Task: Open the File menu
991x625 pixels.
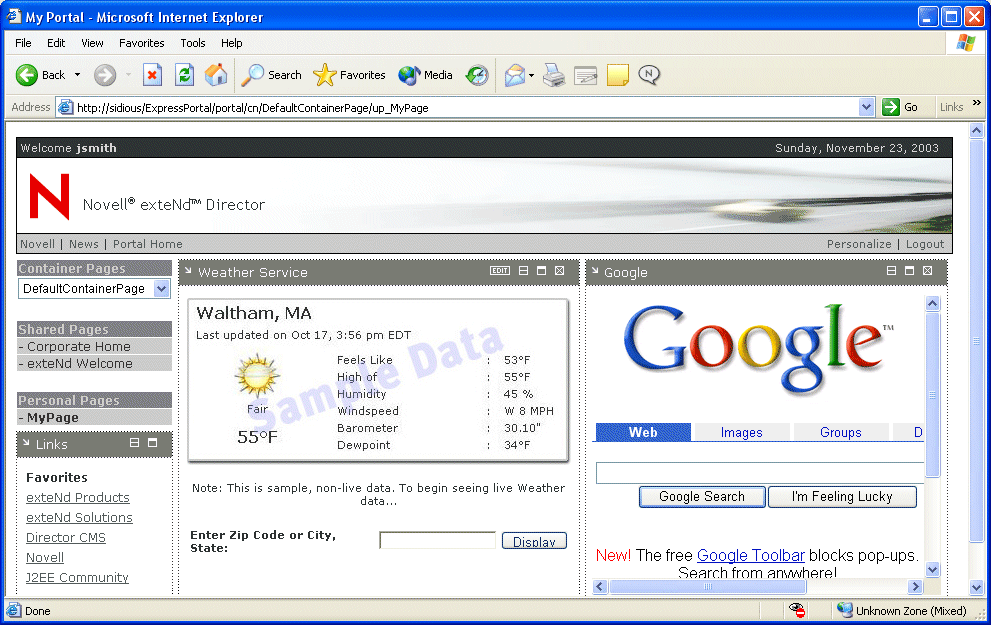Action: click(x=23, y=43)
